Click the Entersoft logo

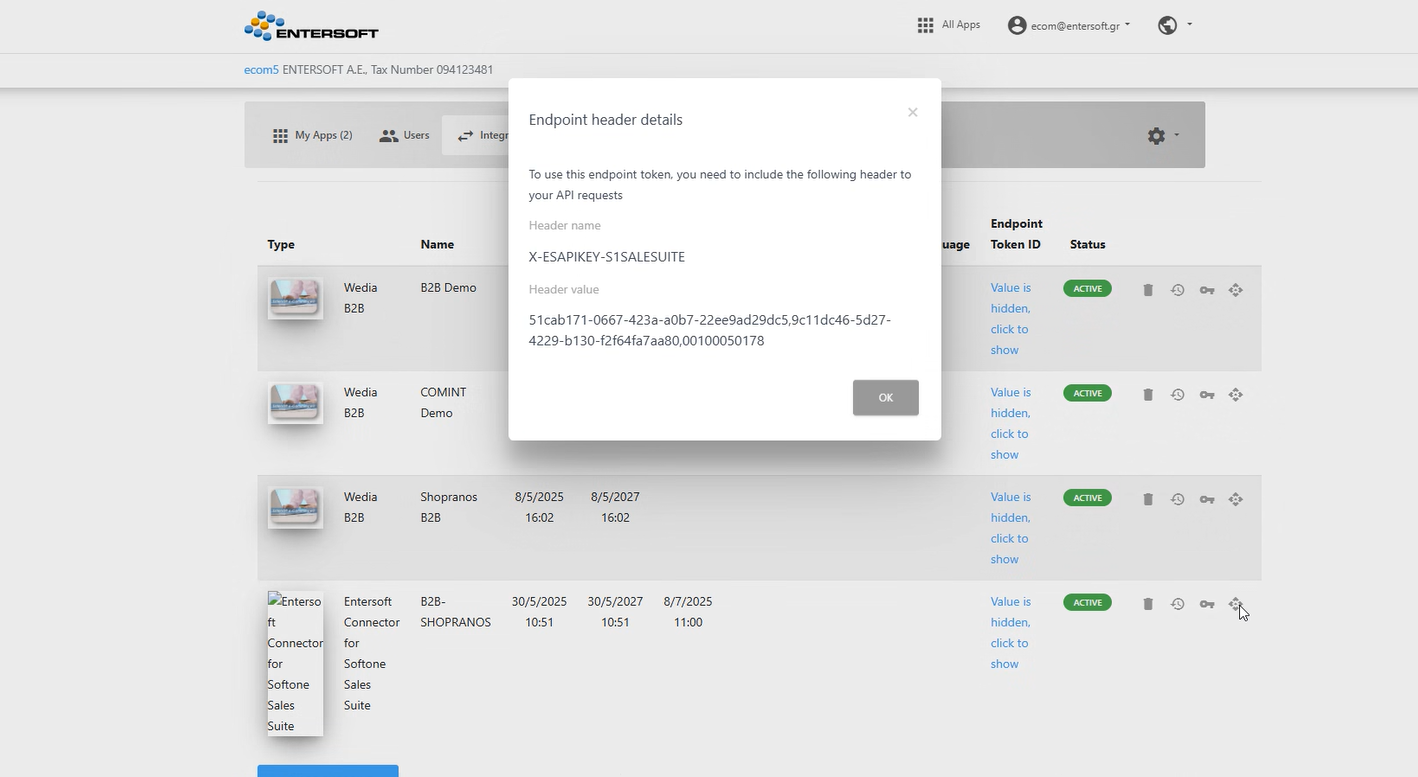tap(311, 26)
